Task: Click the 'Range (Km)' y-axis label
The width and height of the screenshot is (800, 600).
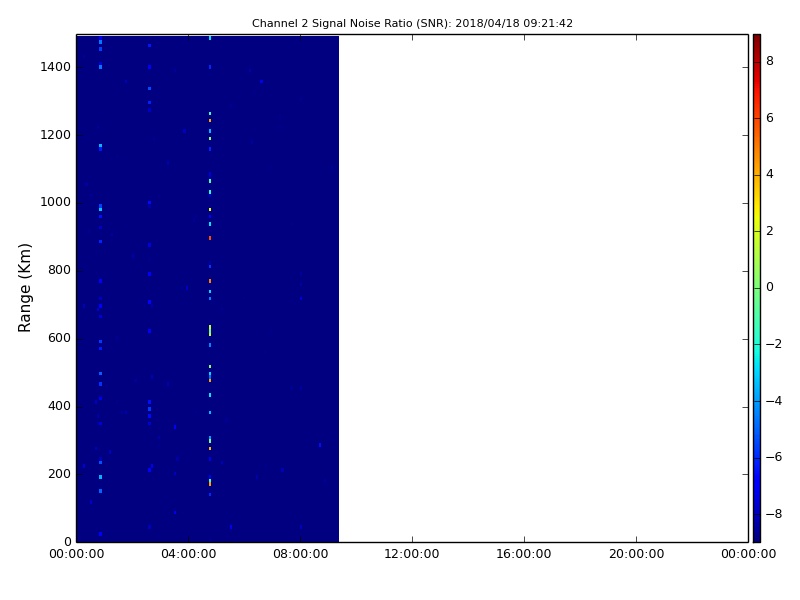Action: tap(24, 288)
